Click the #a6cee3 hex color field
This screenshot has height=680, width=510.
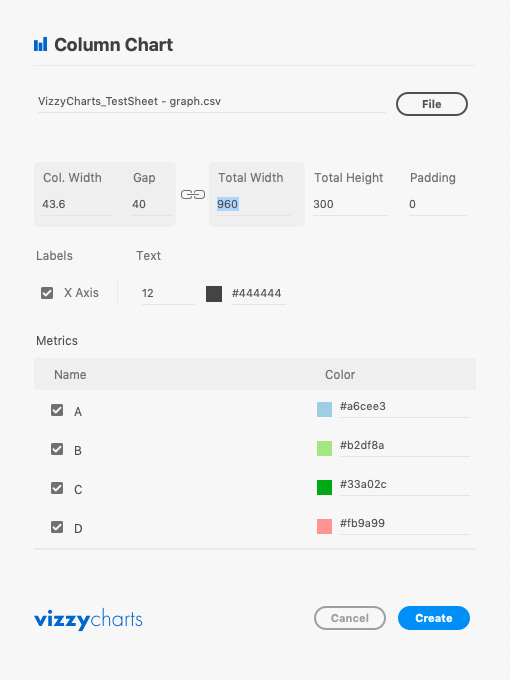[x=405, y=407]
